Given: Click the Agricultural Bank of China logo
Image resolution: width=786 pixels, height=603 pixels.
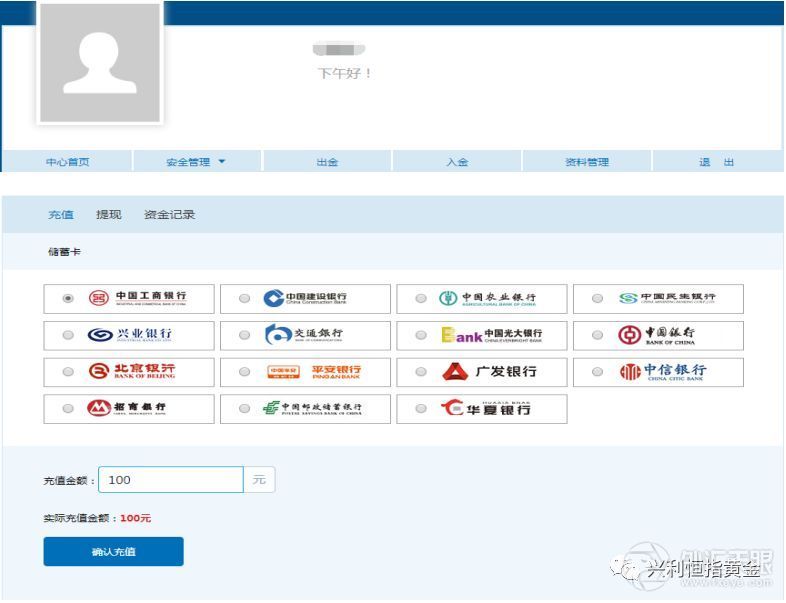Looking at the screenshot, I should coord(487,298).
